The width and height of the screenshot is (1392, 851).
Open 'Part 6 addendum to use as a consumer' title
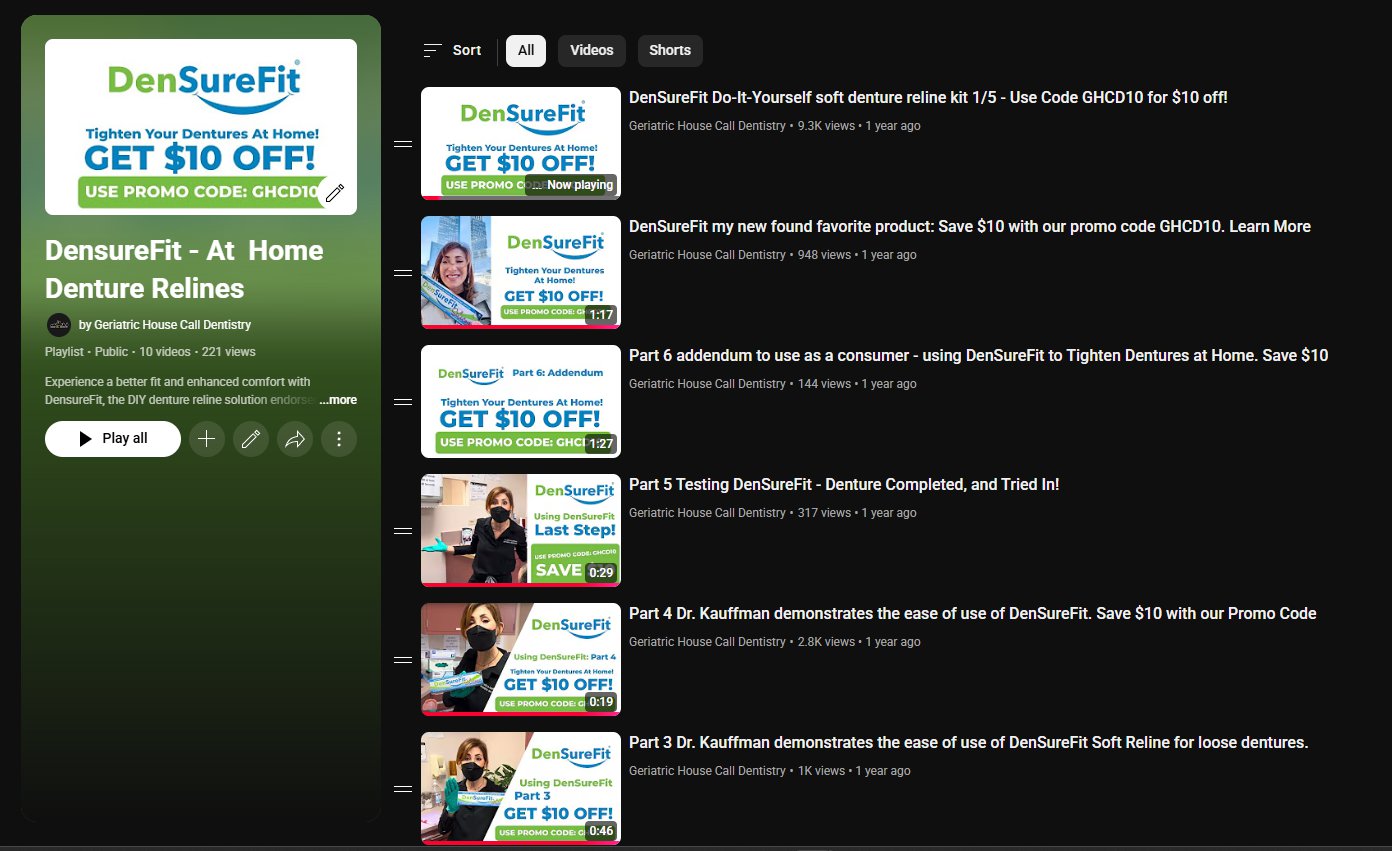click(x=978, y=356)
